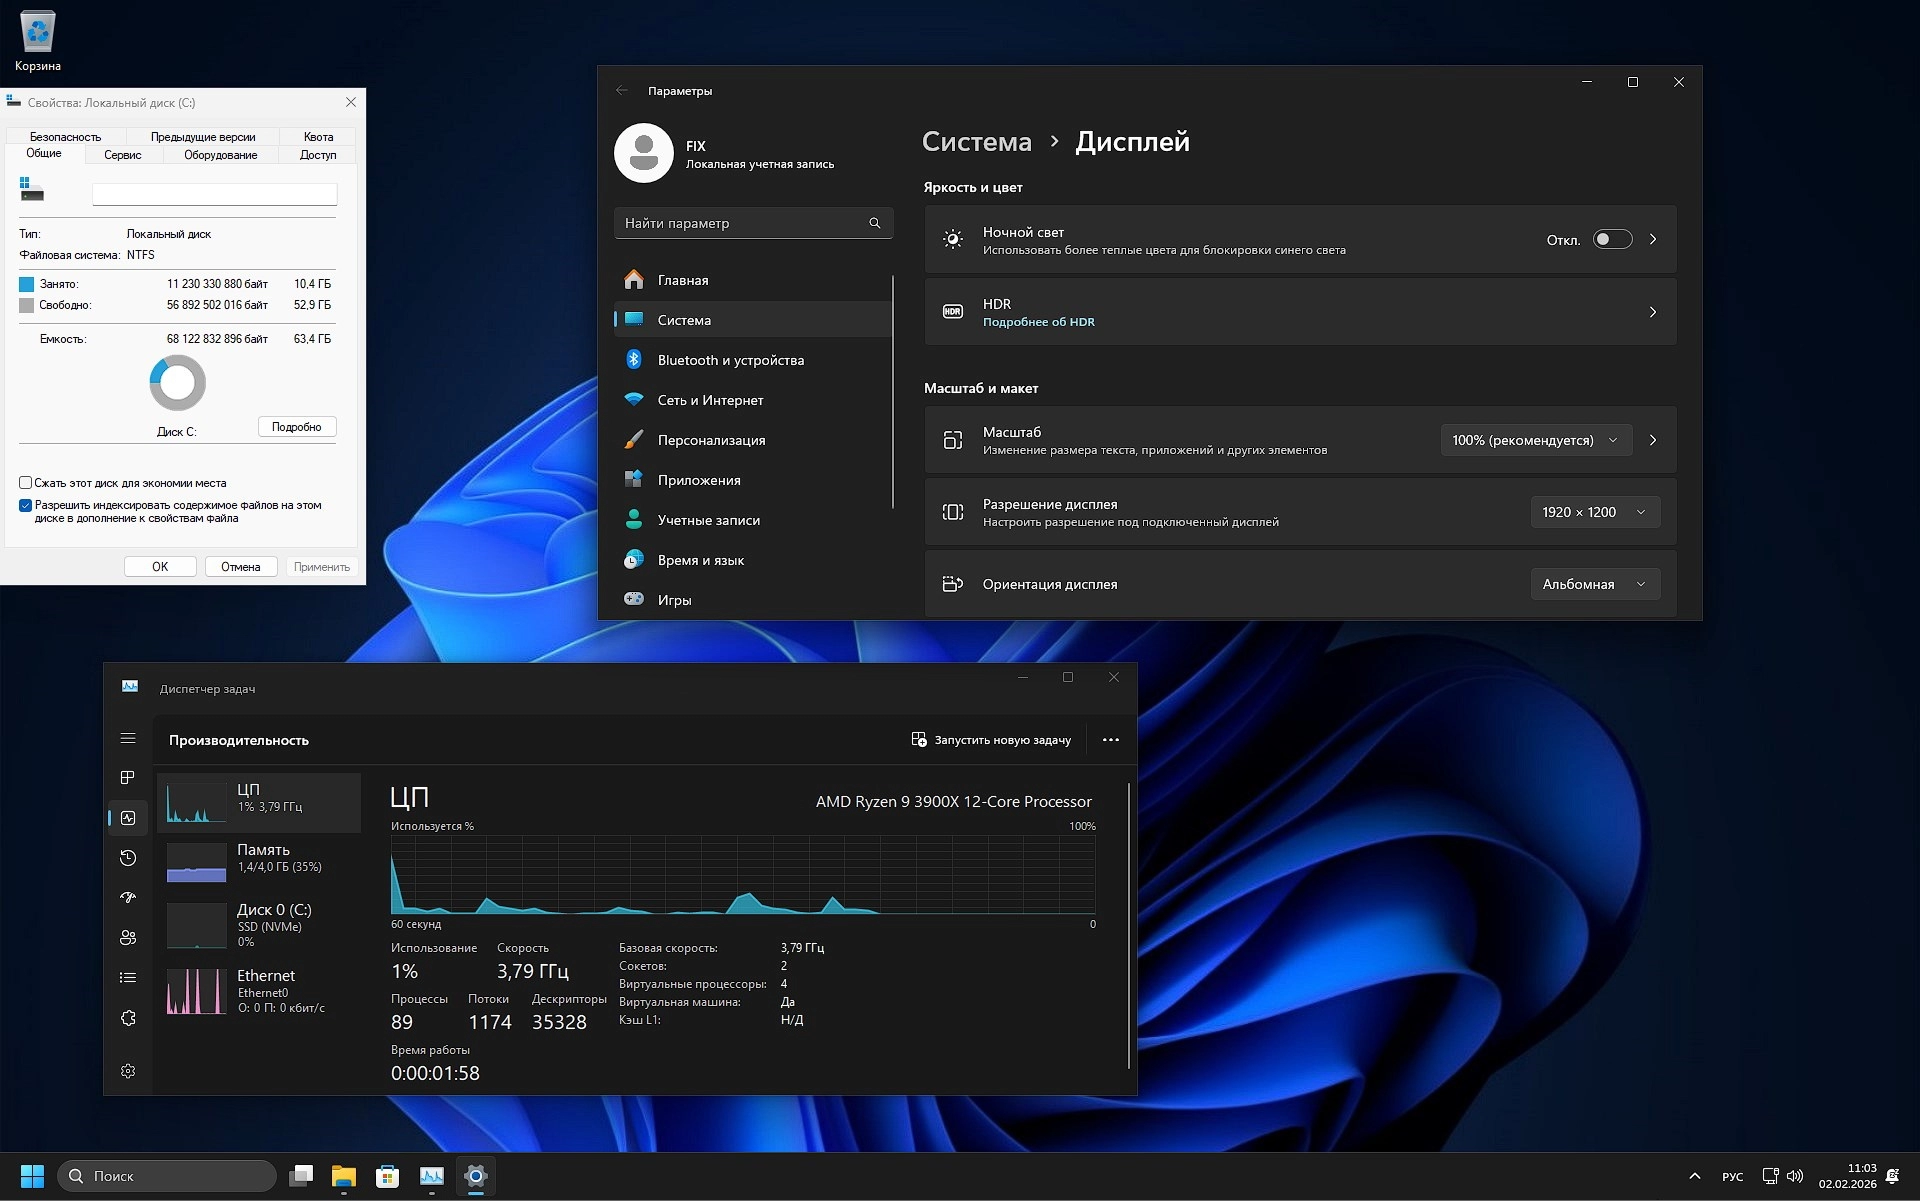The height and width of the screenshot is (1201, 1920).
Task: Open Users page icon in Task Manager
Action: tap(128, 938)
